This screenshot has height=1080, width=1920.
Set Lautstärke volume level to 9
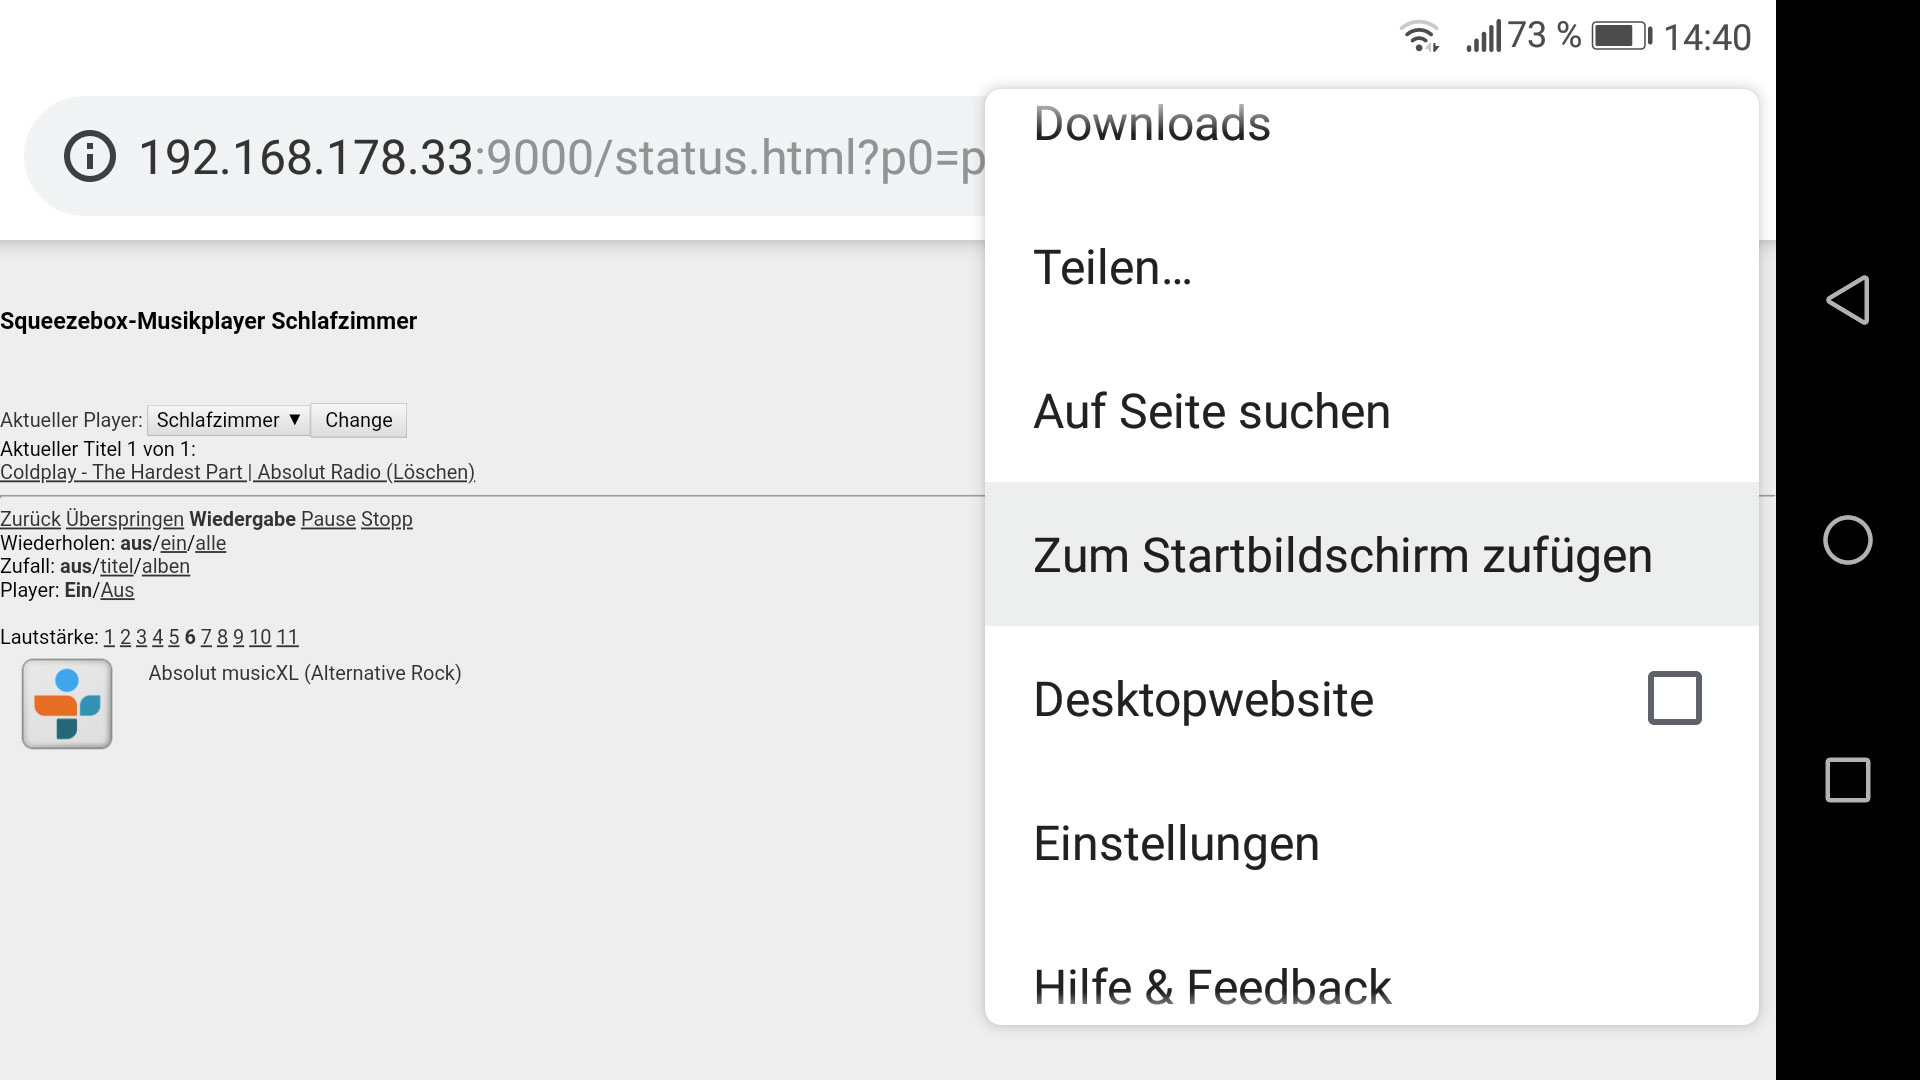coord(238,637)
